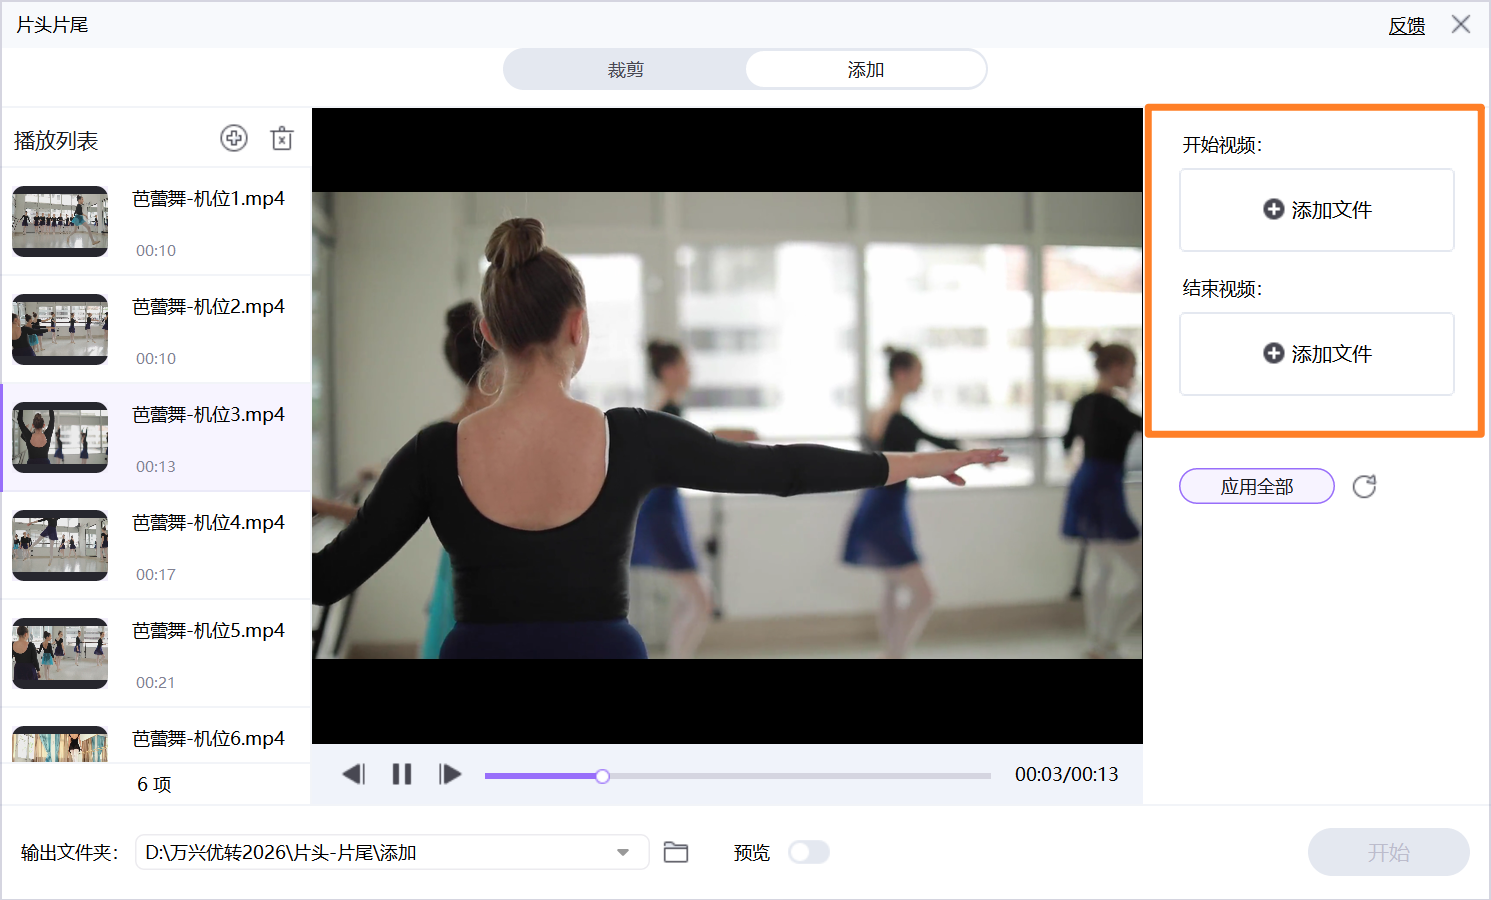Switch to the 添加 tab
Image resolution: width=1491 pixels, height=900 pixels.
[x=865, y=70]
